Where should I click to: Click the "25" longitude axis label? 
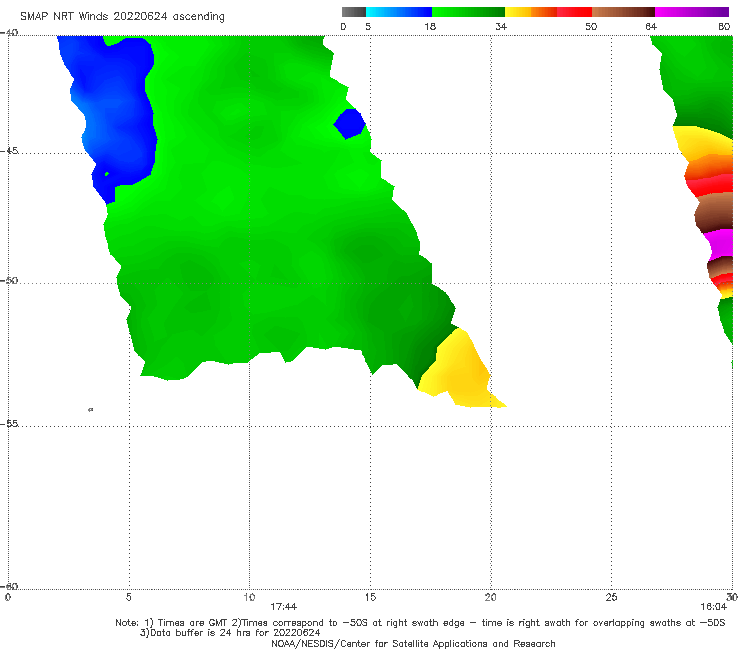coord(612,598)
